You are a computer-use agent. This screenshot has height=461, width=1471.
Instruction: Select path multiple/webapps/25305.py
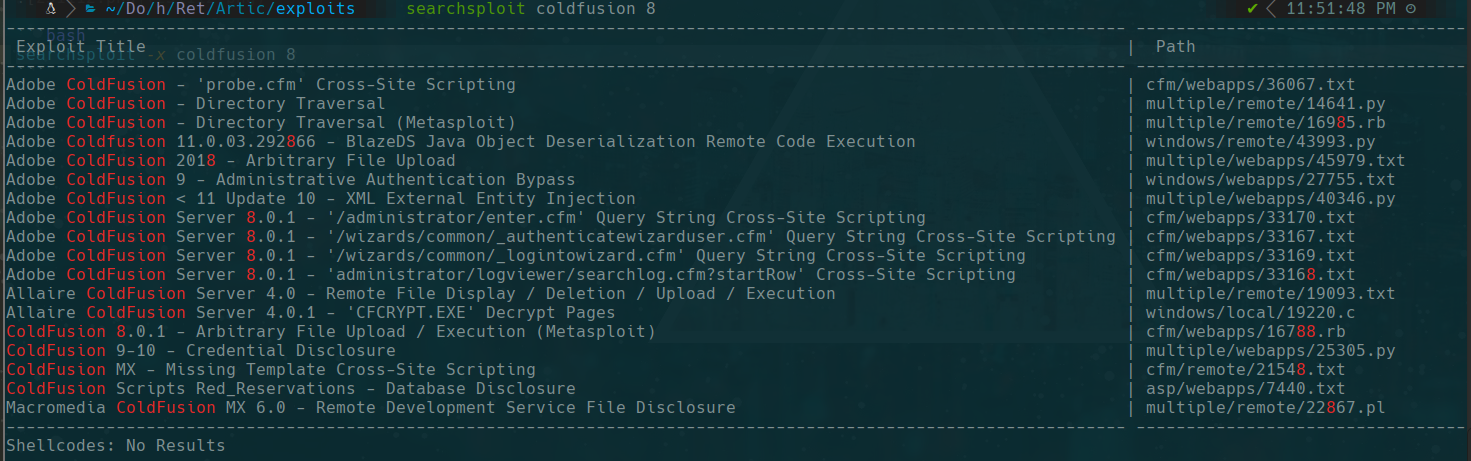[x=1270, y=351]
